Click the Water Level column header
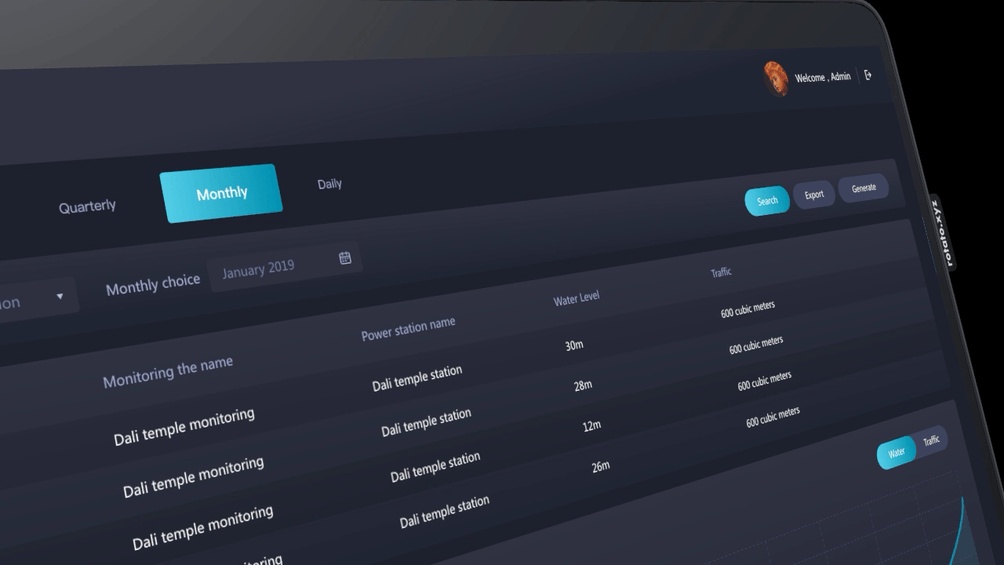The height and width of the screenshot is (565, 1004). coord(576,298)
